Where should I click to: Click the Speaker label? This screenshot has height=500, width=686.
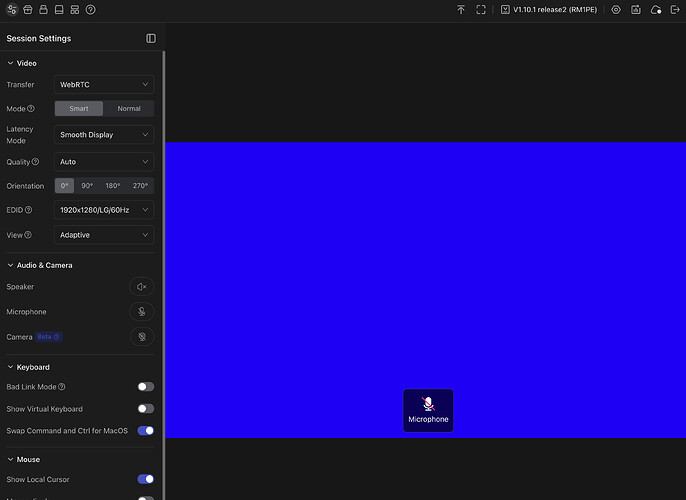[20, 287]
